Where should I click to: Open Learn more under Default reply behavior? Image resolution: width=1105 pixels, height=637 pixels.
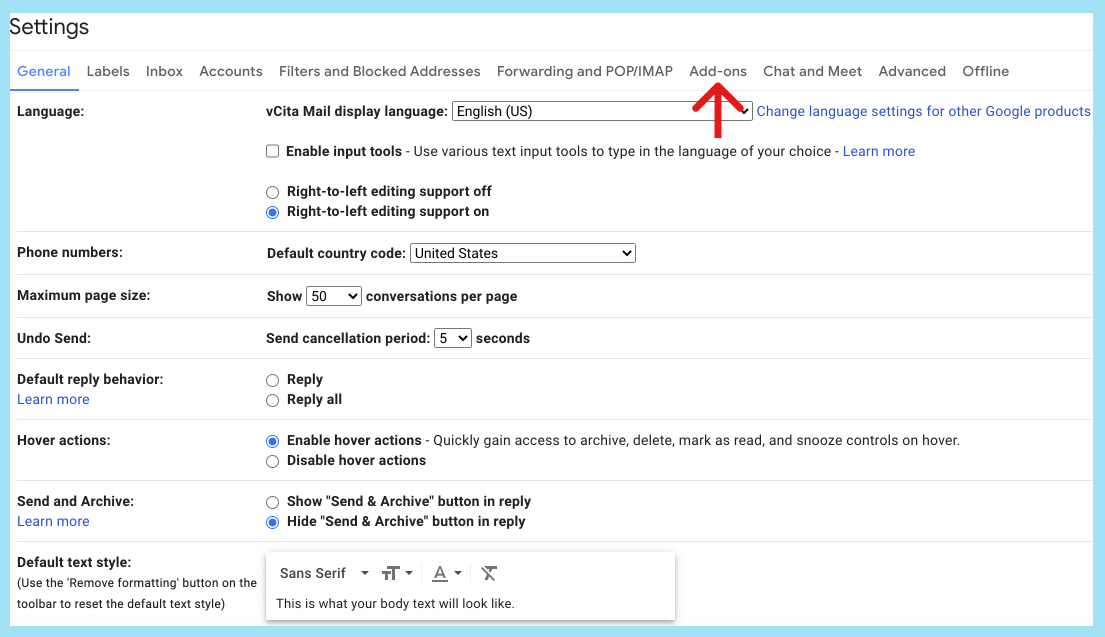click(x=52, y=399)
